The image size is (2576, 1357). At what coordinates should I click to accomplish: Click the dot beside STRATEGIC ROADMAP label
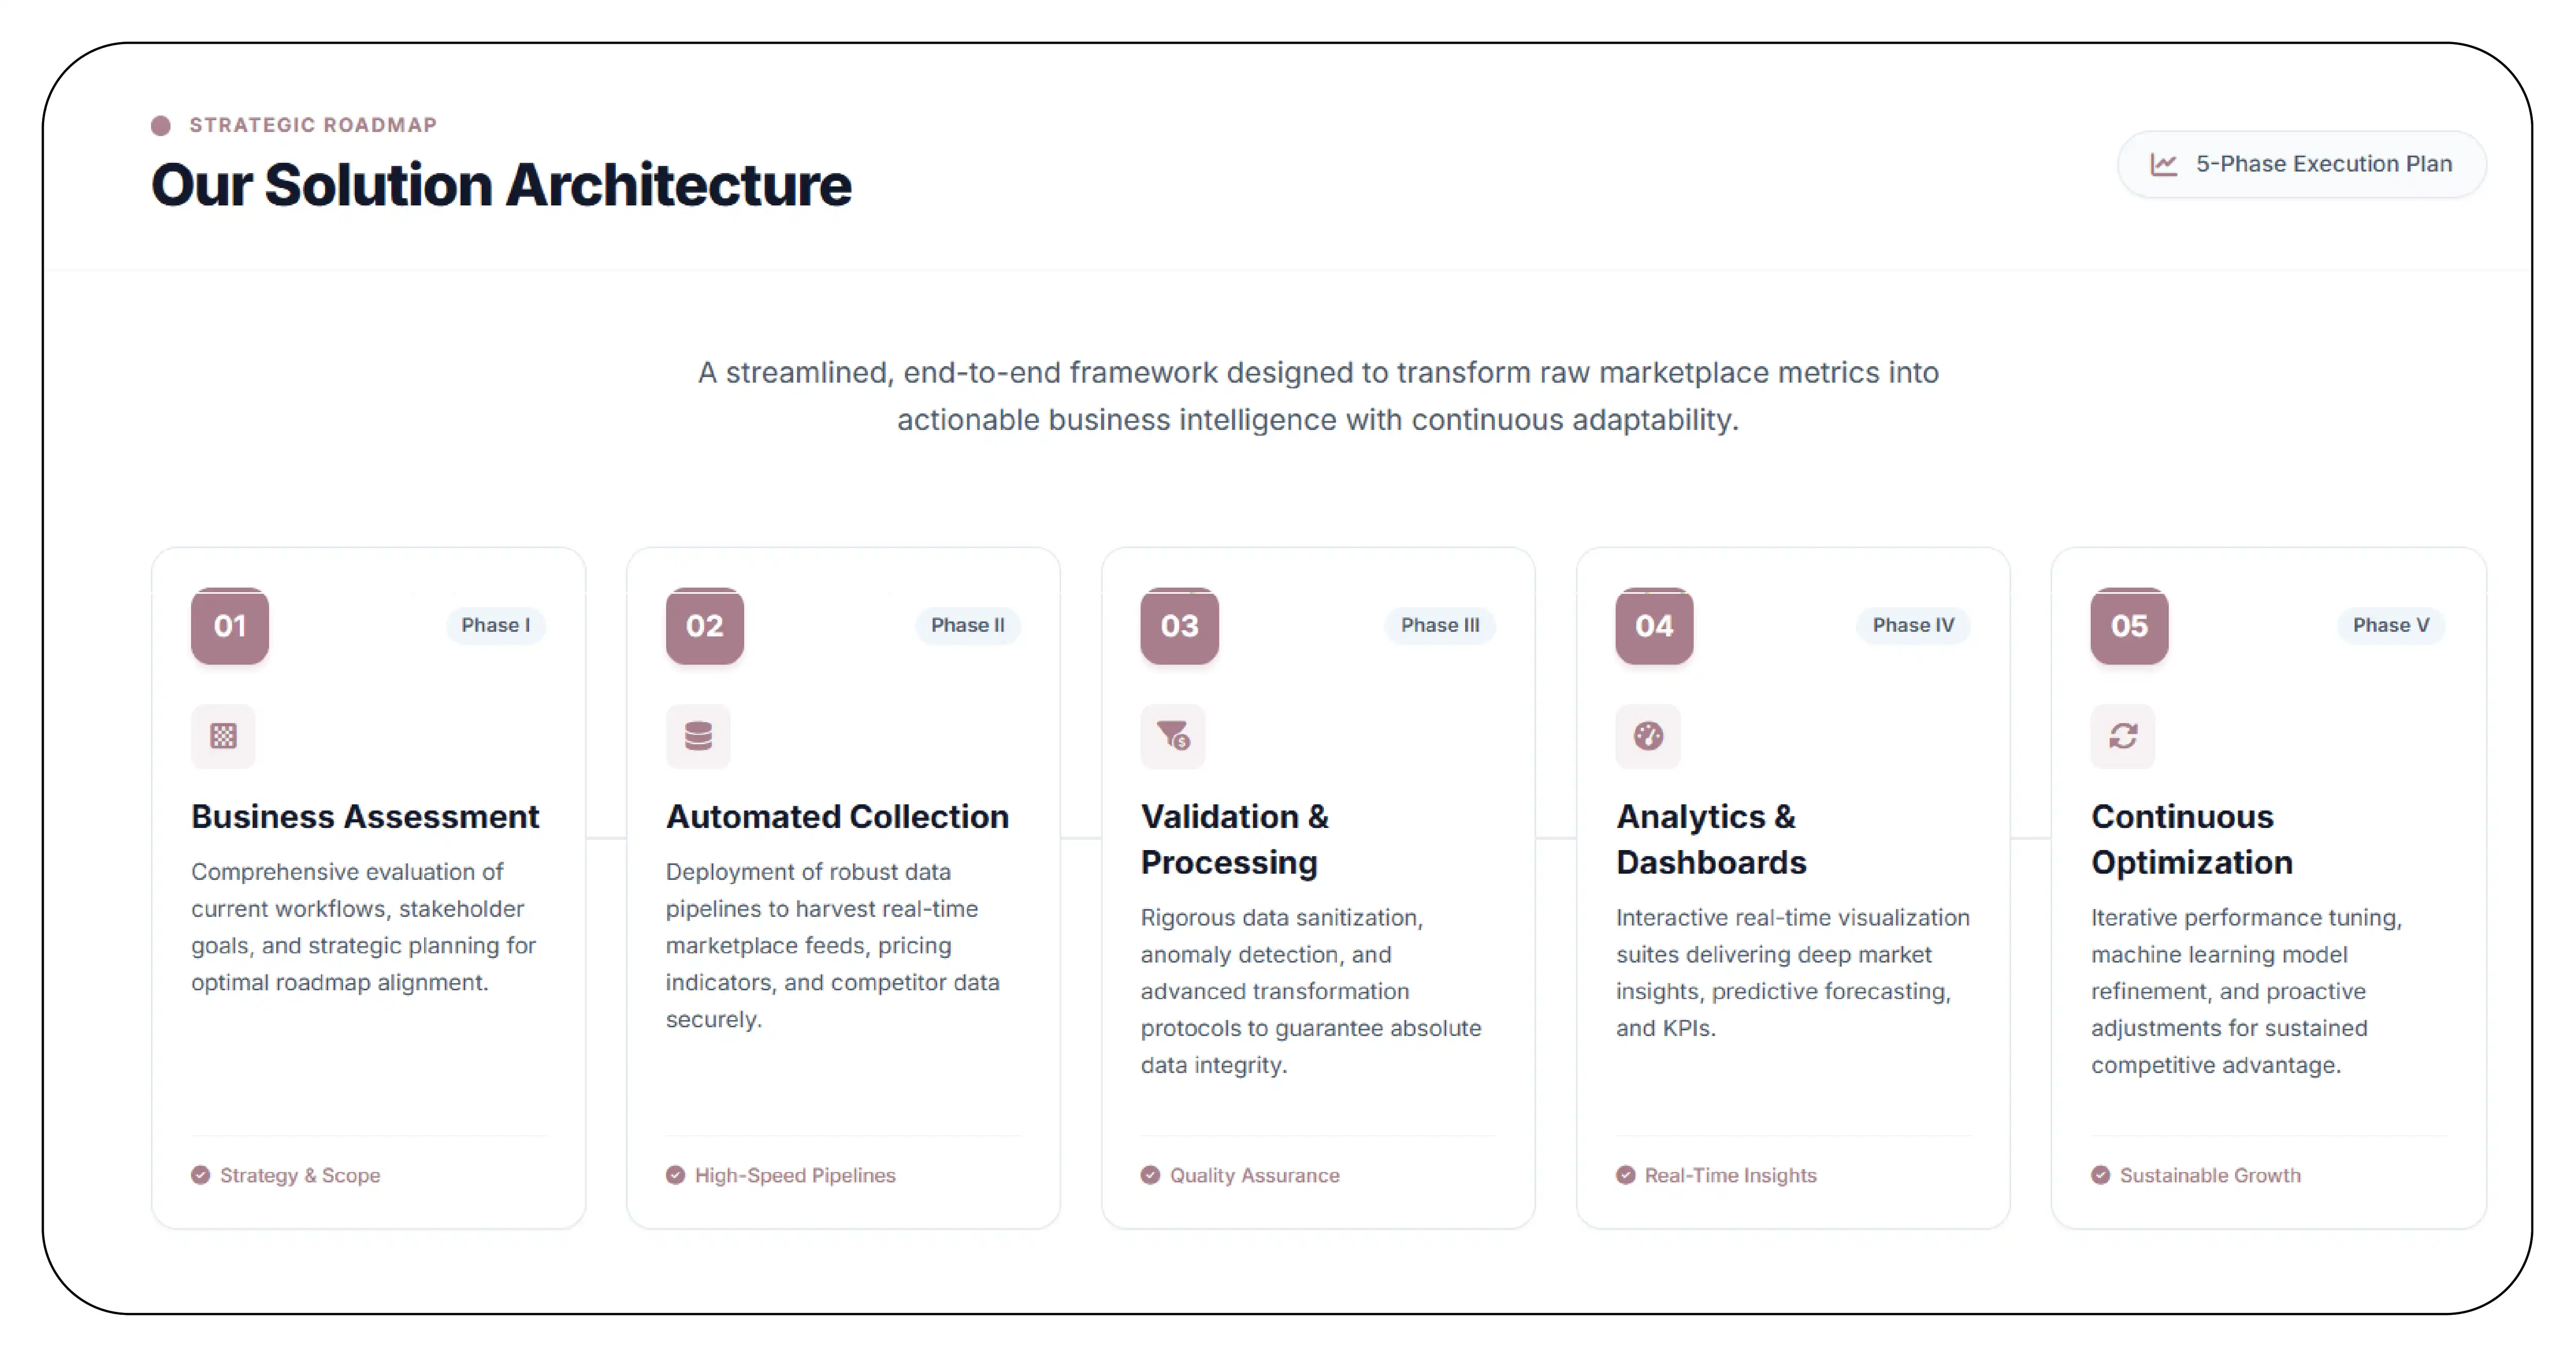coord(161,125)
